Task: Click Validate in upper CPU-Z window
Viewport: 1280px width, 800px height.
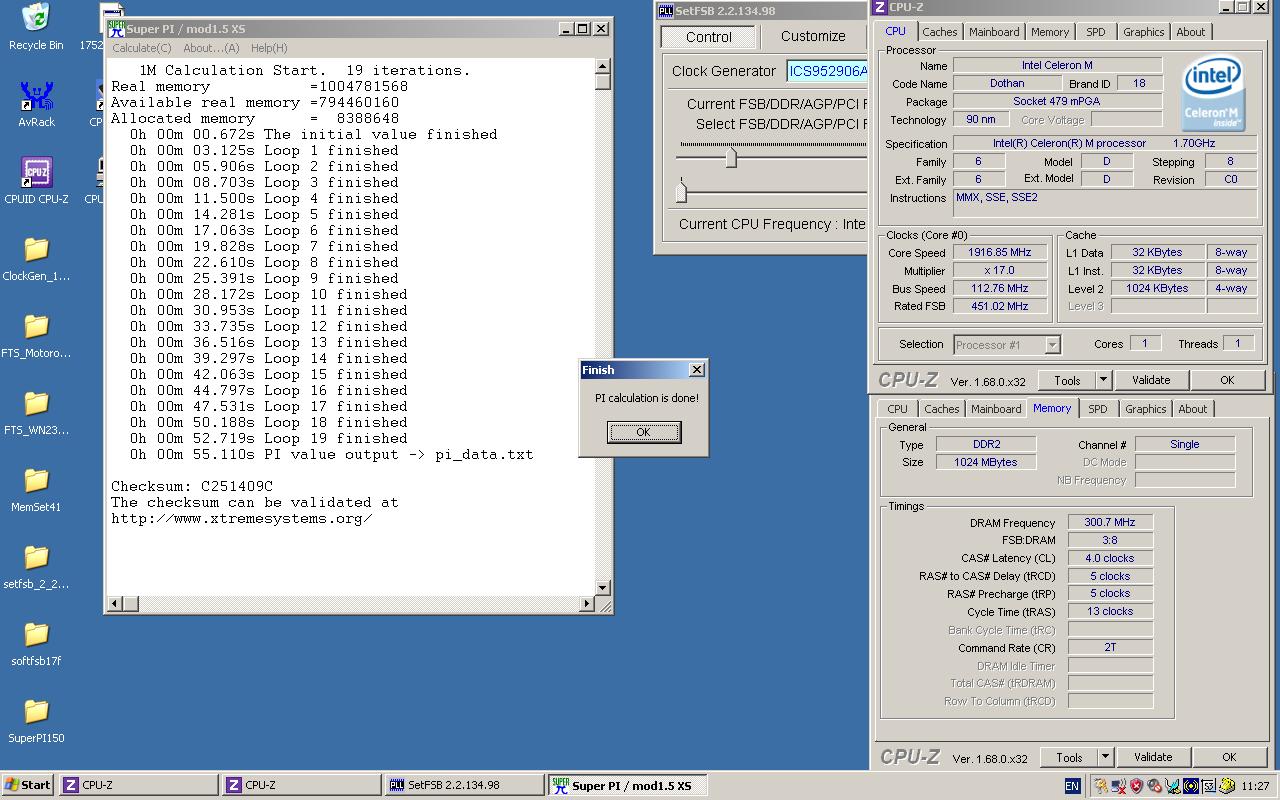Action: 1151,380
